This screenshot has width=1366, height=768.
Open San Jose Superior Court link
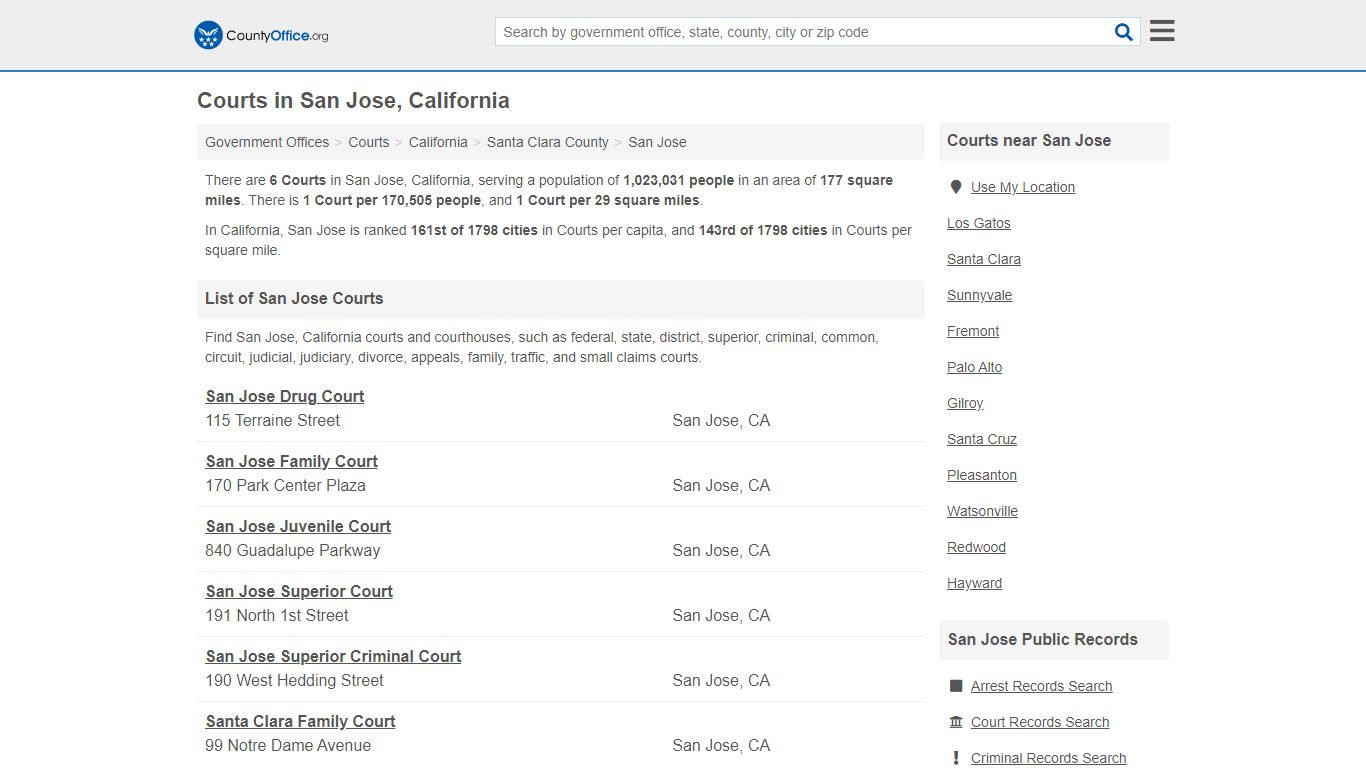299,591
